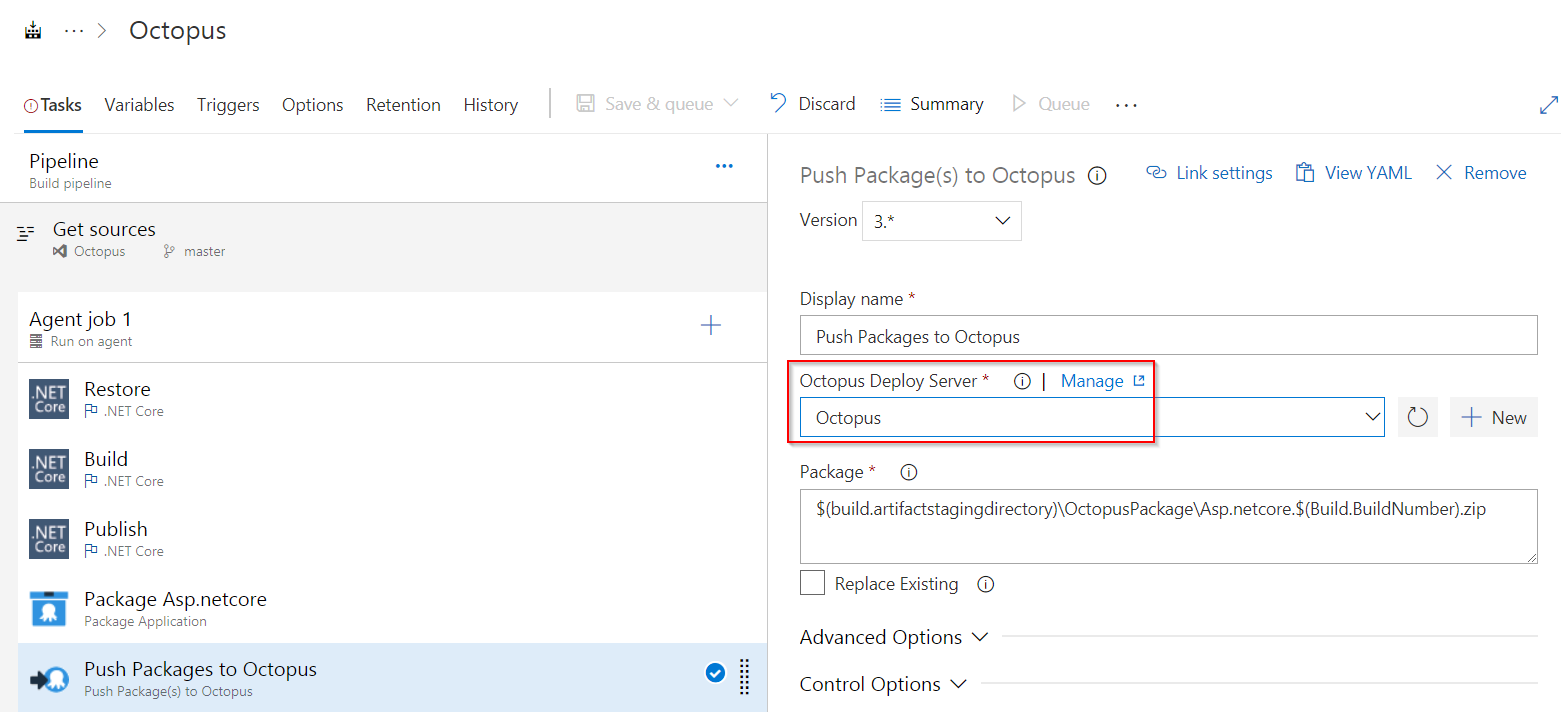Open the Options tab
The width and height of the screenshot is (1561, 712).
313,105
